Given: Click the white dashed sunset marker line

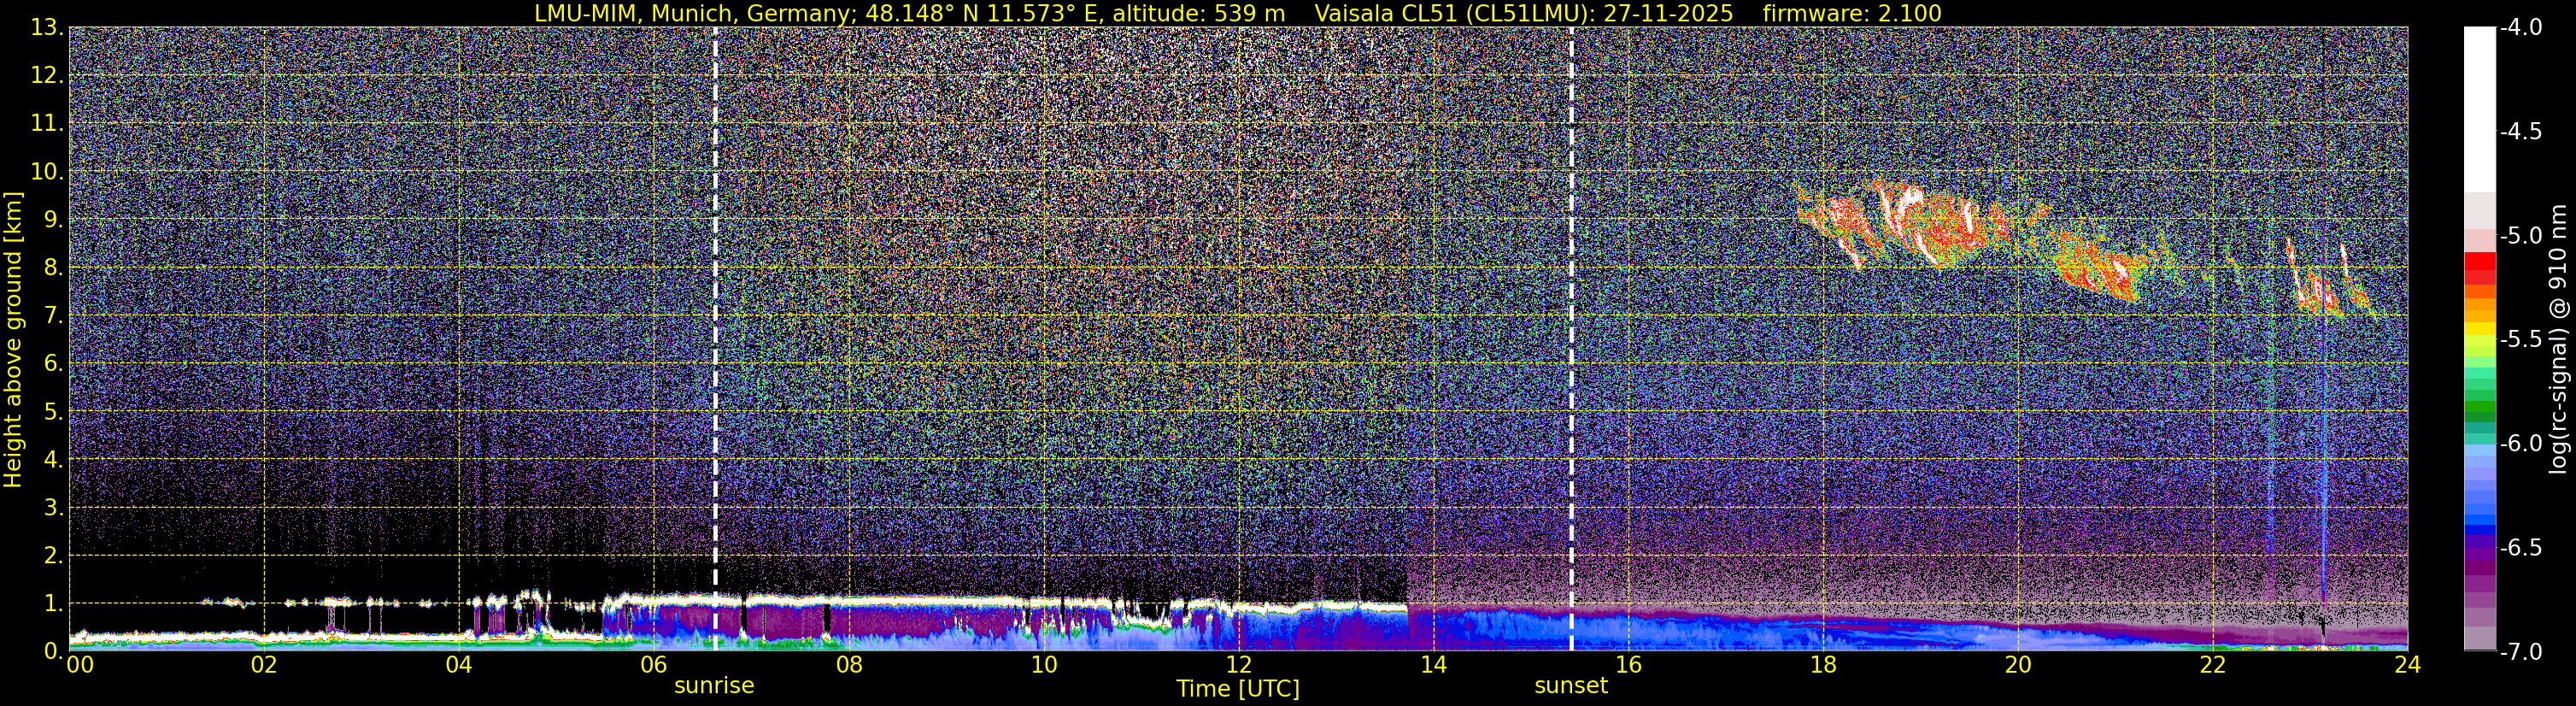Looking at the screenshot, I should pyautogui.click(x=1571, y=339).
